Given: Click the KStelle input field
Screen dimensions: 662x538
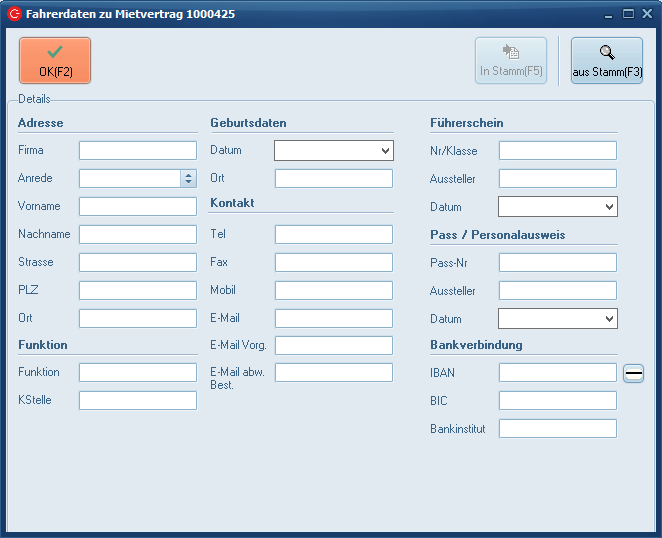Looking at the screenshot, I should 138,400.
